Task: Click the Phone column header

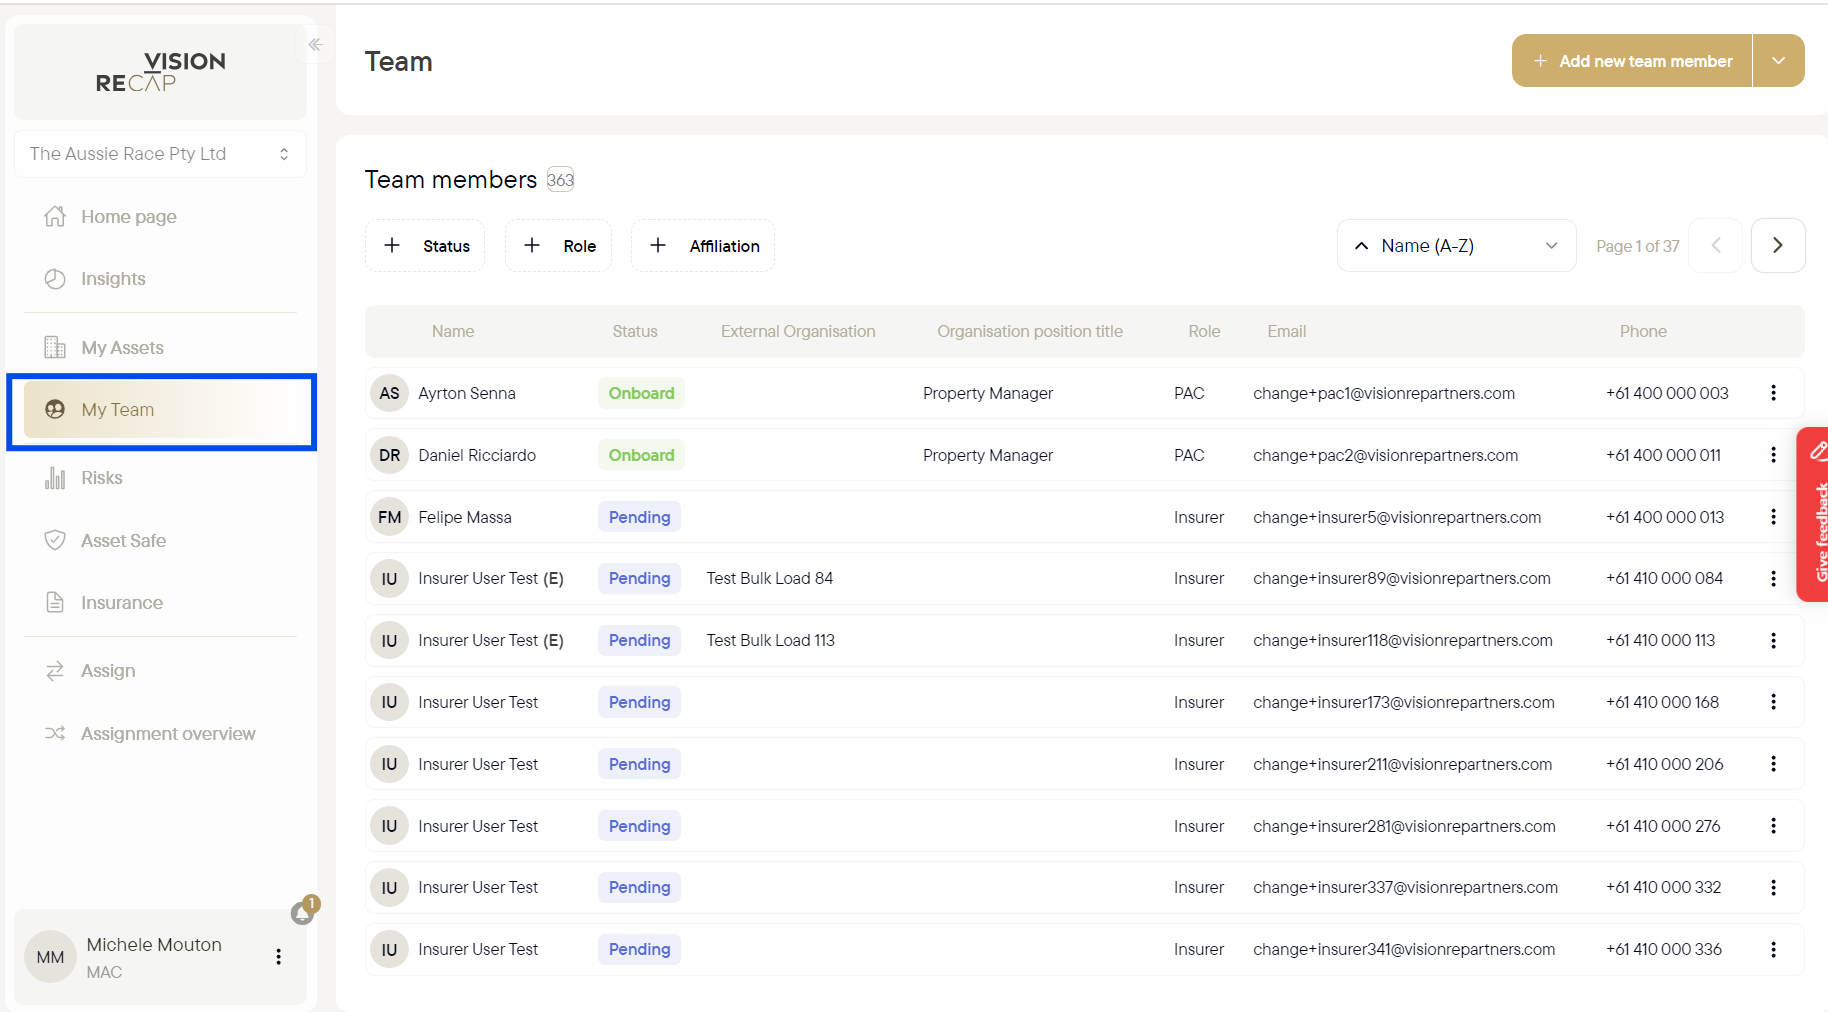Action: tap(1643, 331)
